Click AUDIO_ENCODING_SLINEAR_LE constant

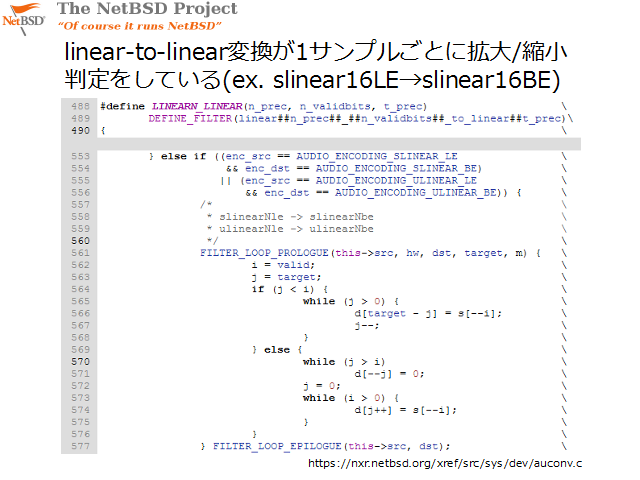[x=377, y=156]
